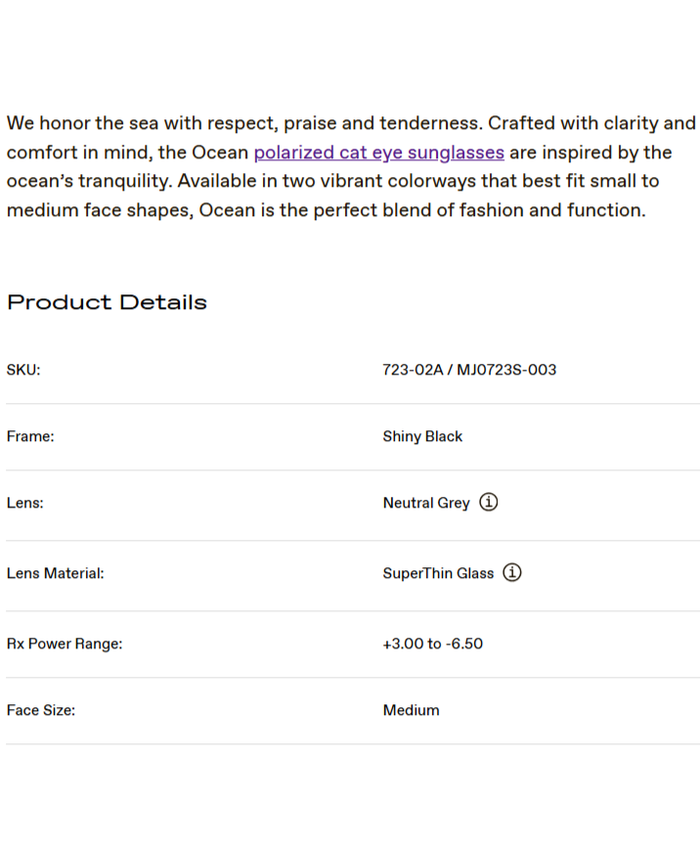Click the Rx Power Range label
This screenshot has height=850, width=700.
tap(64, 644)
